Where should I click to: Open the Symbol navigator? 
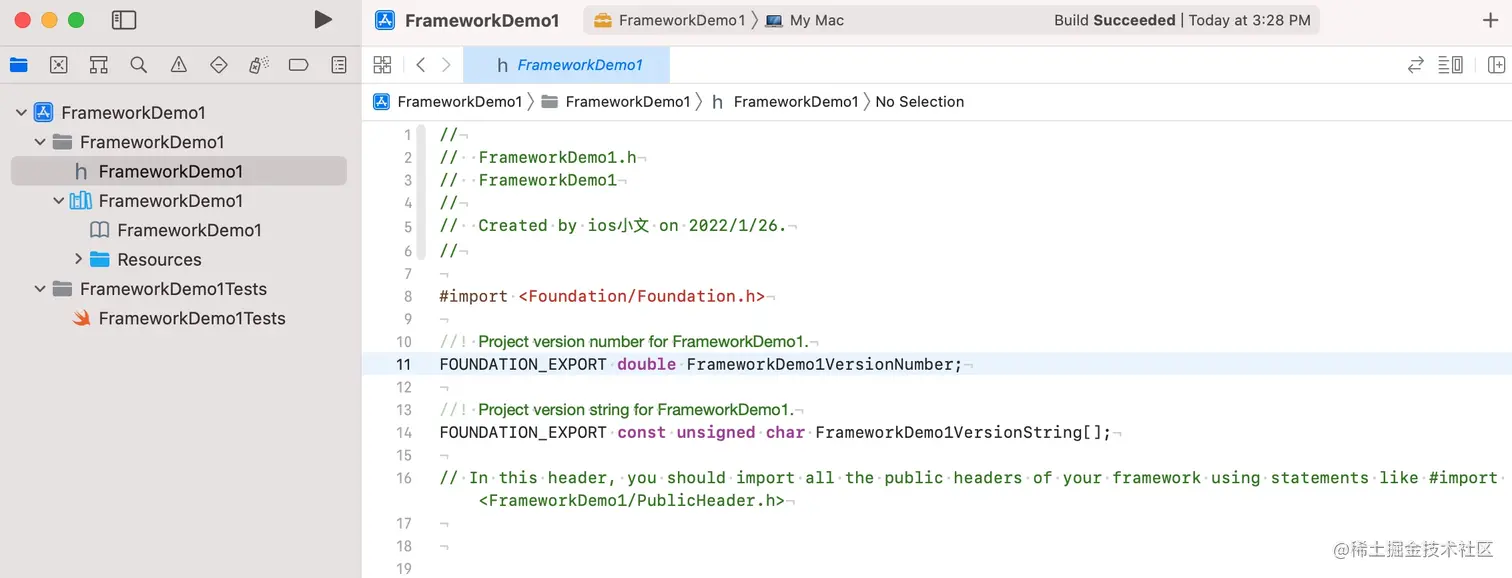98,64
